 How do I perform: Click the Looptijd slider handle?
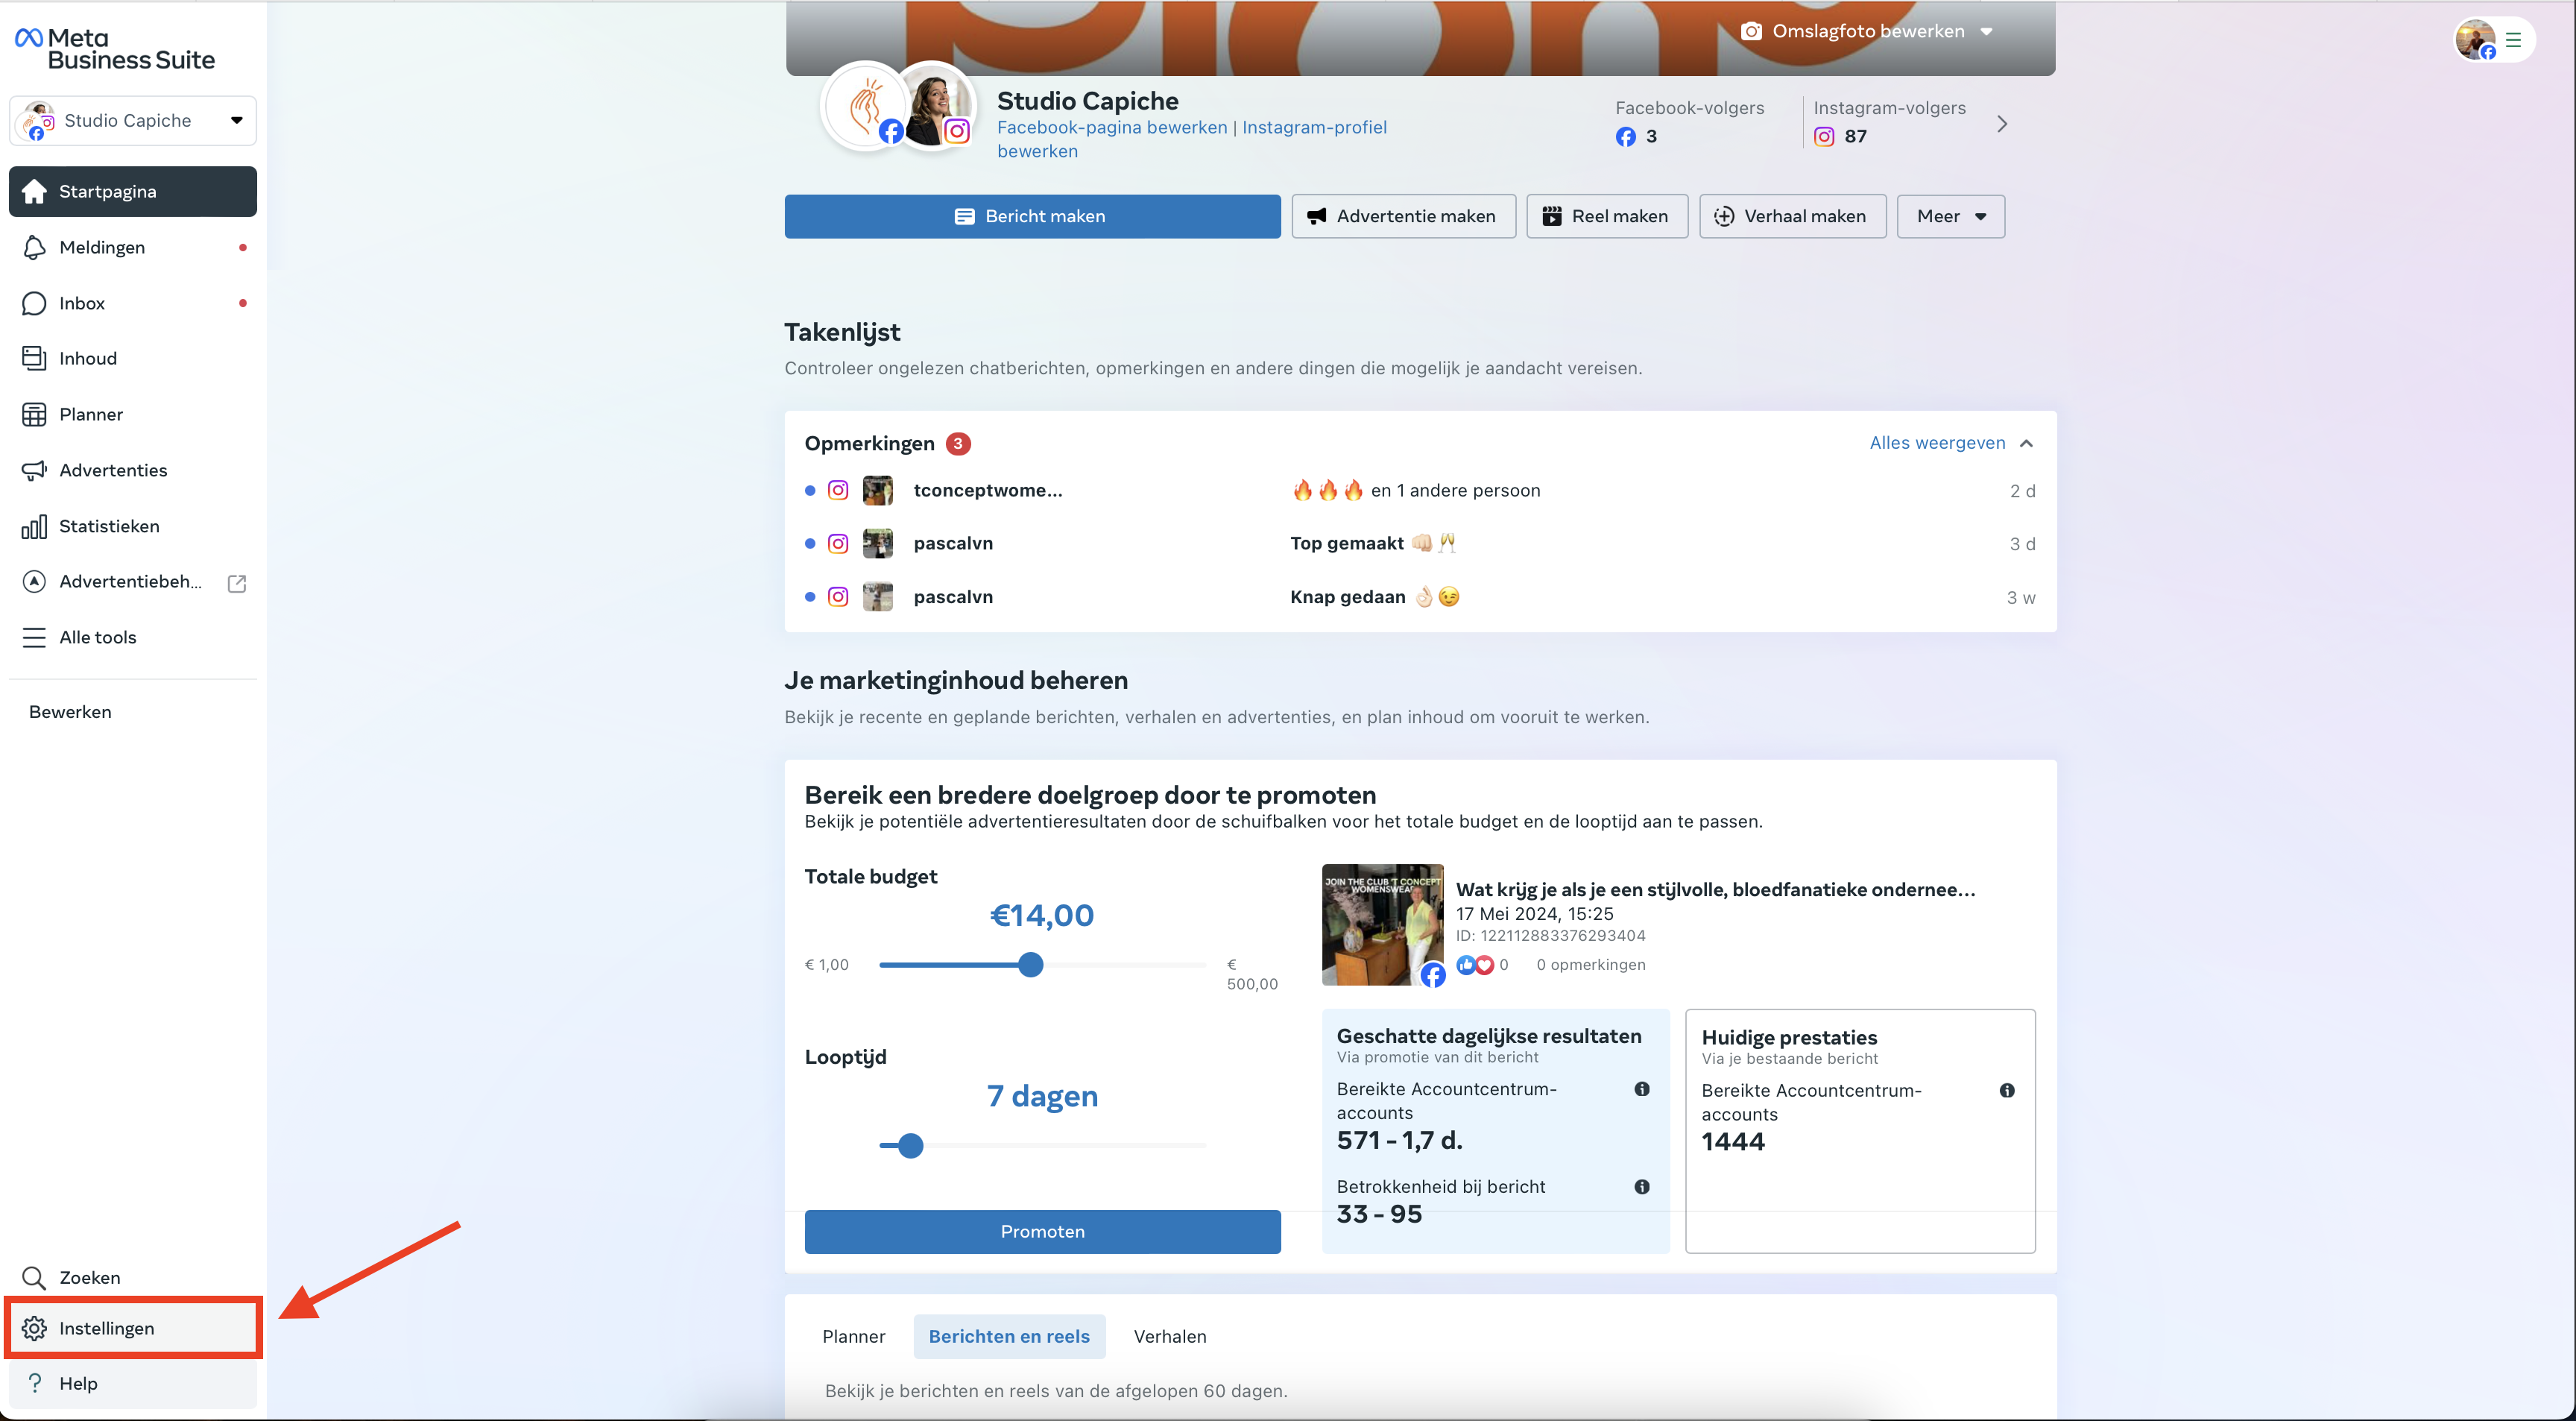[910, 1145]
